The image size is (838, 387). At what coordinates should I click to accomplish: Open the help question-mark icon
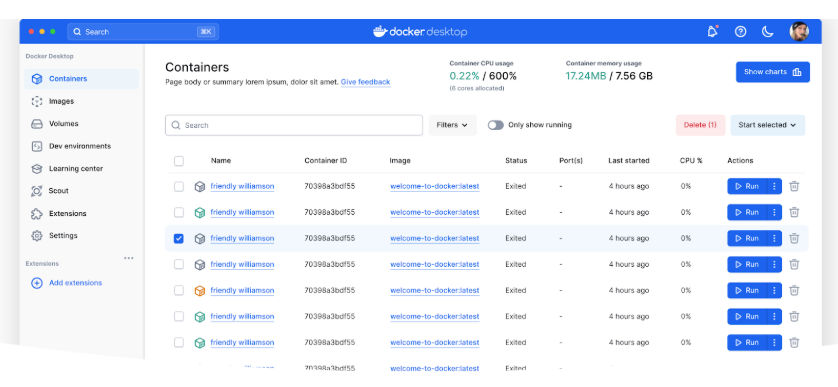coord(740,32)
